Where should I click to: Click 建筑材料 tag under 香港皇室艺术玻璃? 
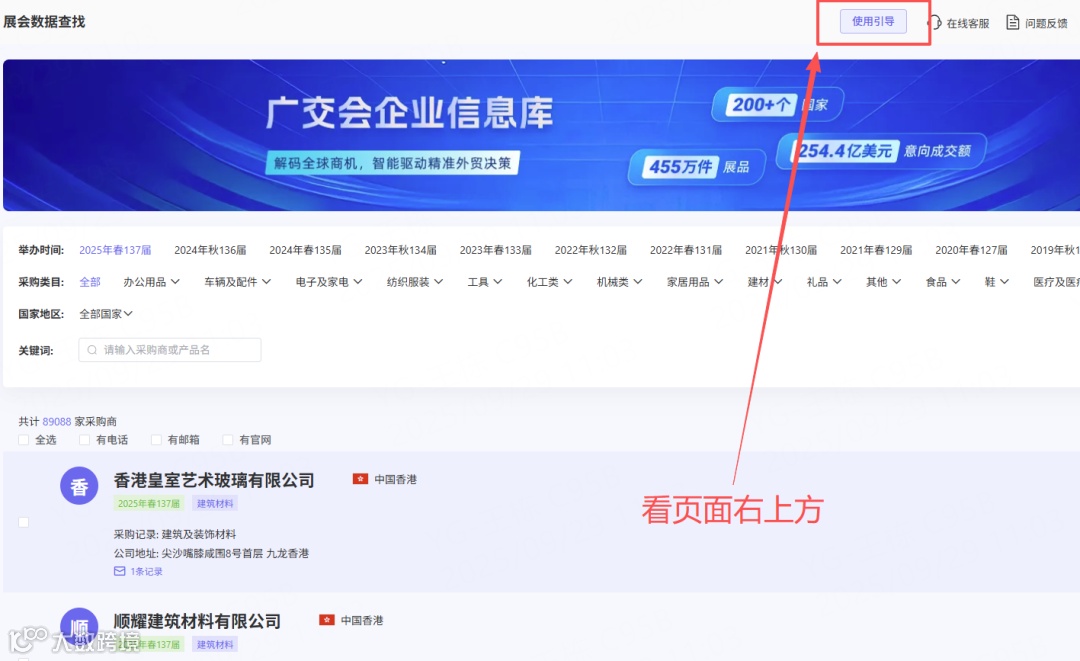(x=215, y=503)
